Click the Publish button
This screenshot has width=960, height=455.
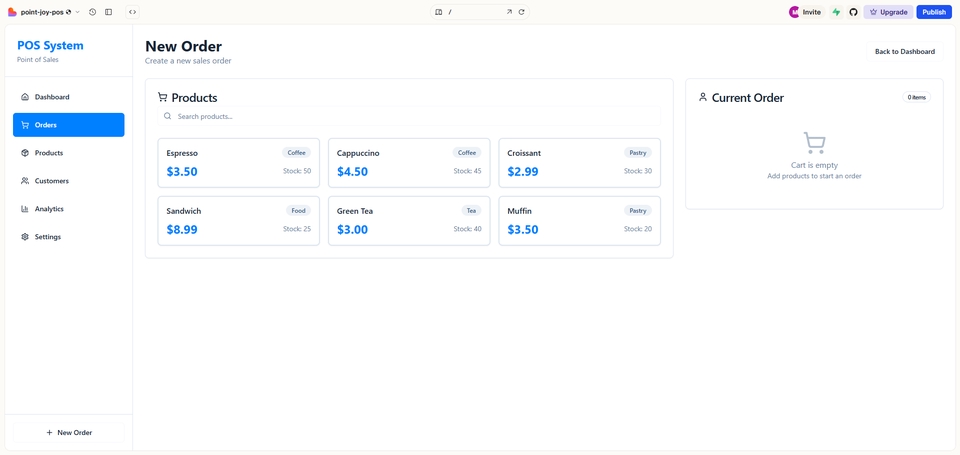tap(934, 12)
